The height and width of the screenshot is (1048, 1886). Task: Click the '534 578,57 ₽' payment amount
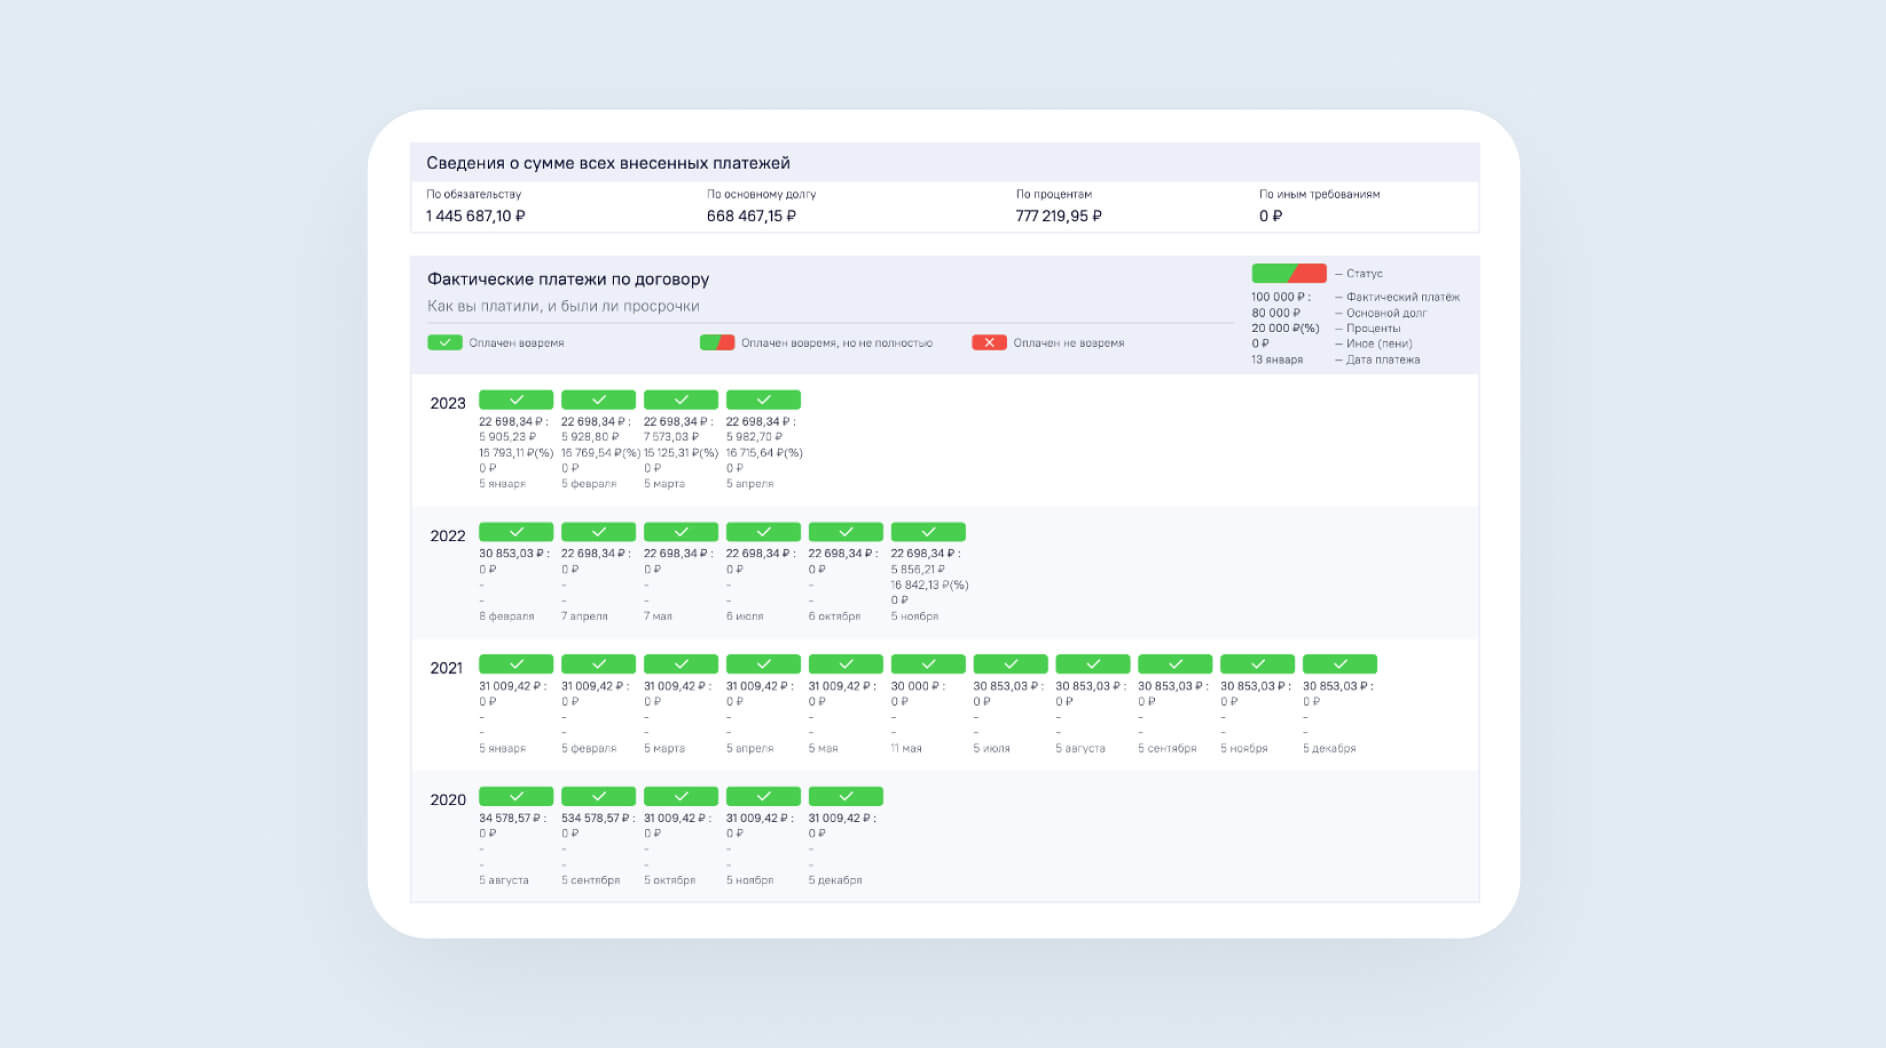[x=597, y=818]
